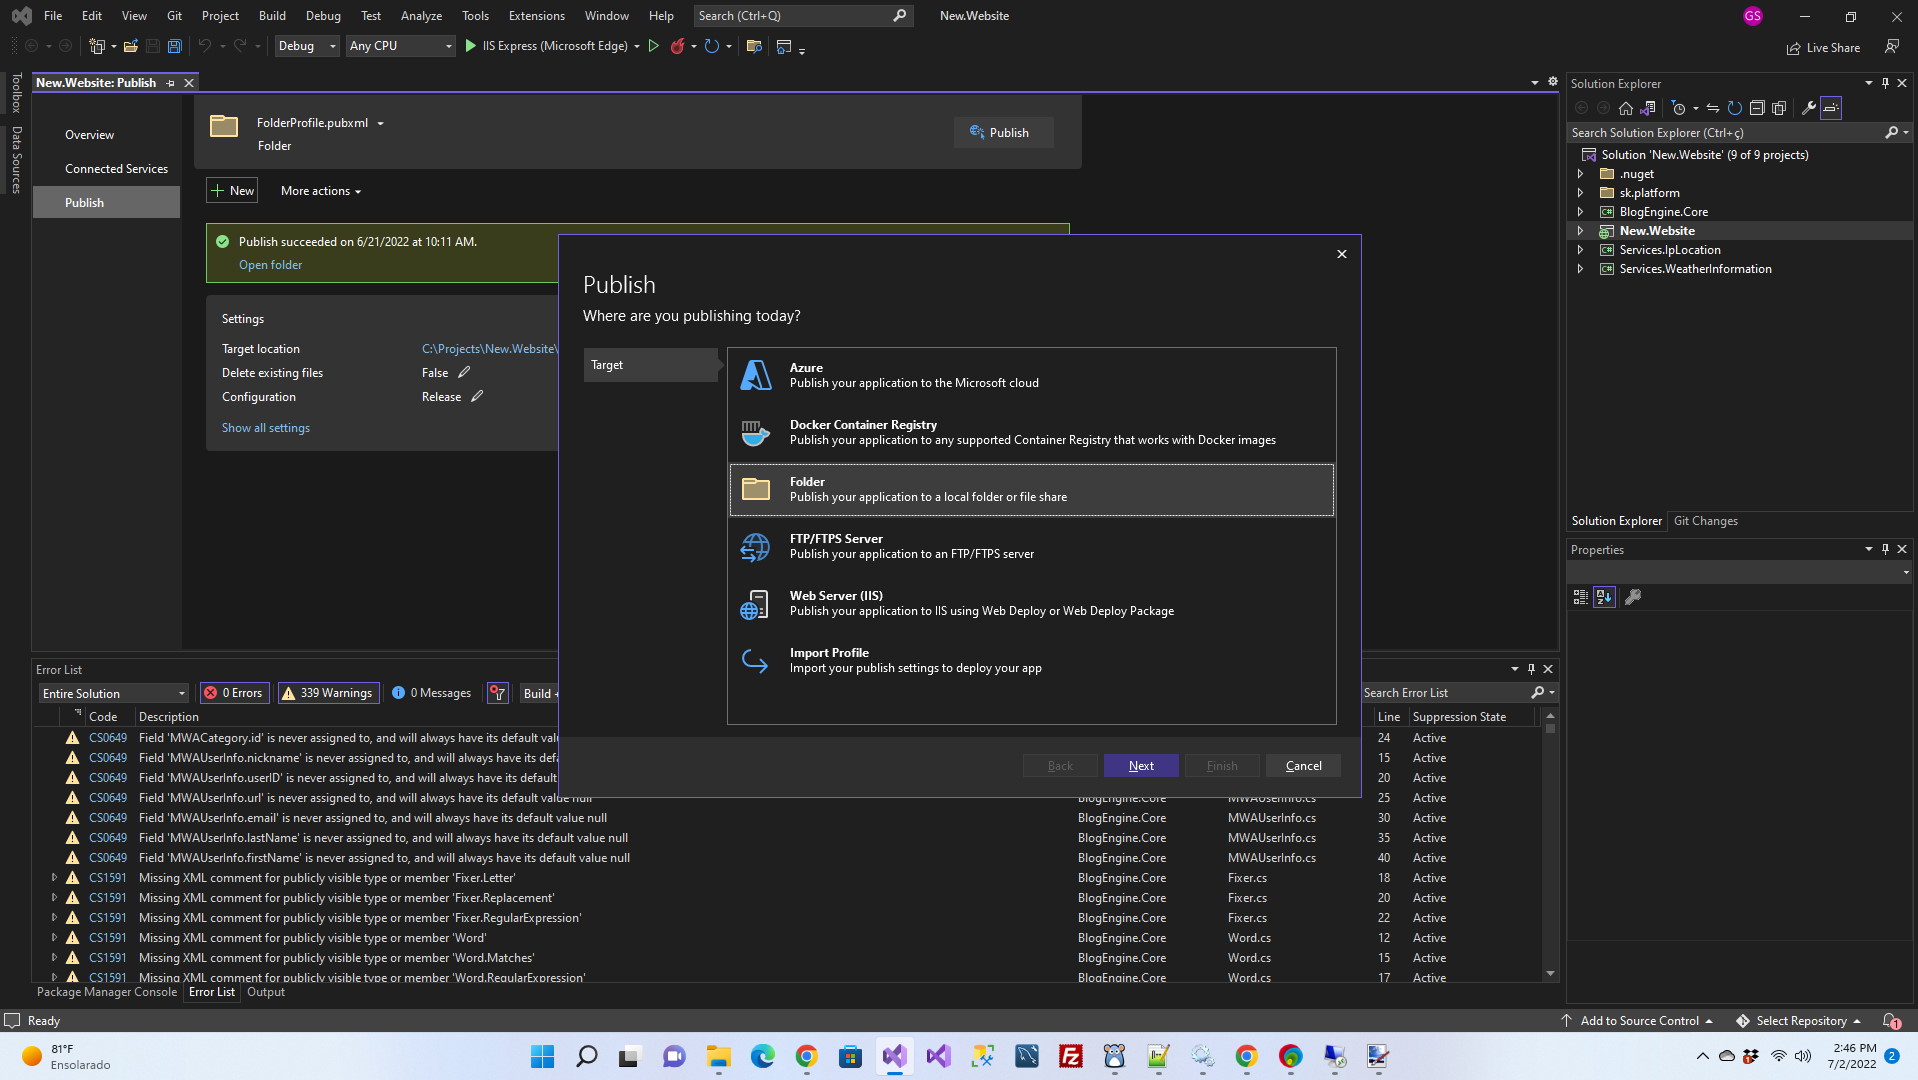Toggle the 339 Warnings filter

(x=328, y=693)
